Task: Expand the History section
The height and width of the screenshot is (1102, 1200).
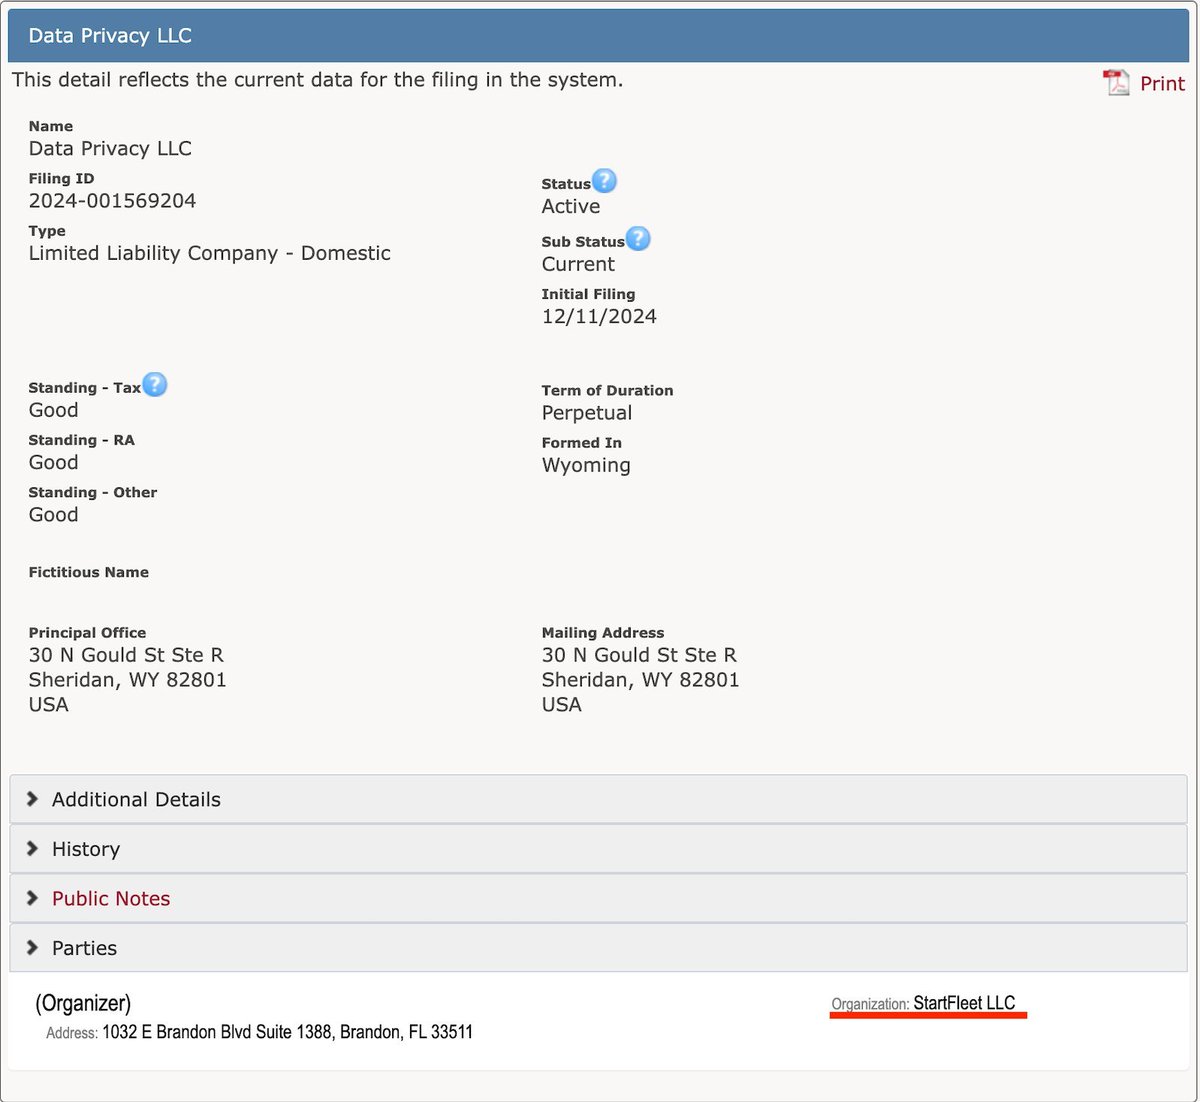Action: coord(598,849)
